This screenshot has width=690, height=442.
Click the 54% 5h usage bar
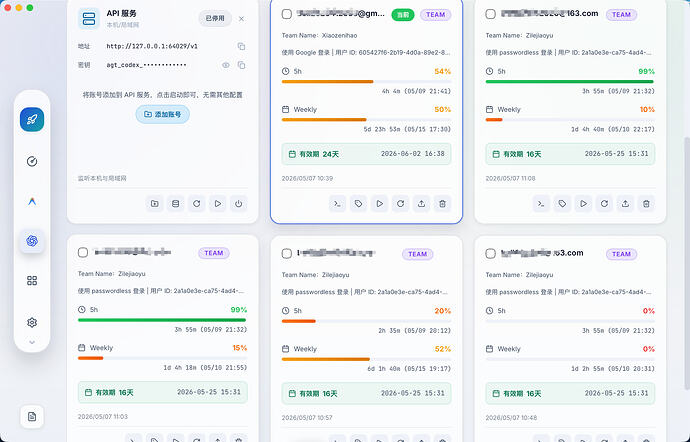(x=367, y=81)
